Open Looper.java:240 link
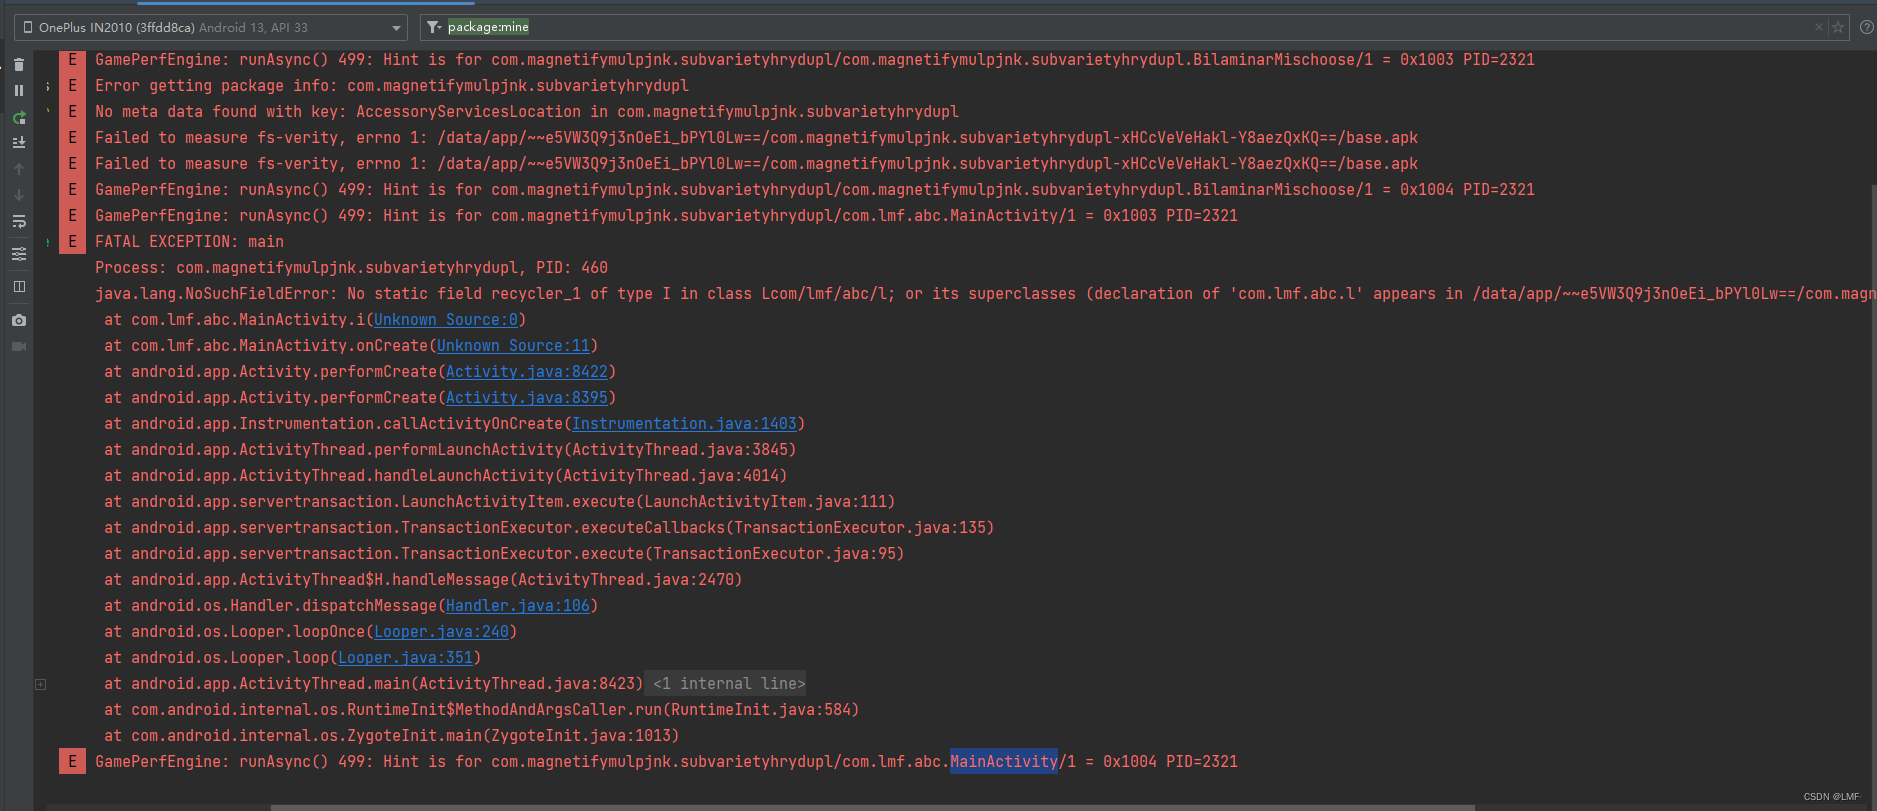Screen dimensions: 1877x811 pos(441,632)
